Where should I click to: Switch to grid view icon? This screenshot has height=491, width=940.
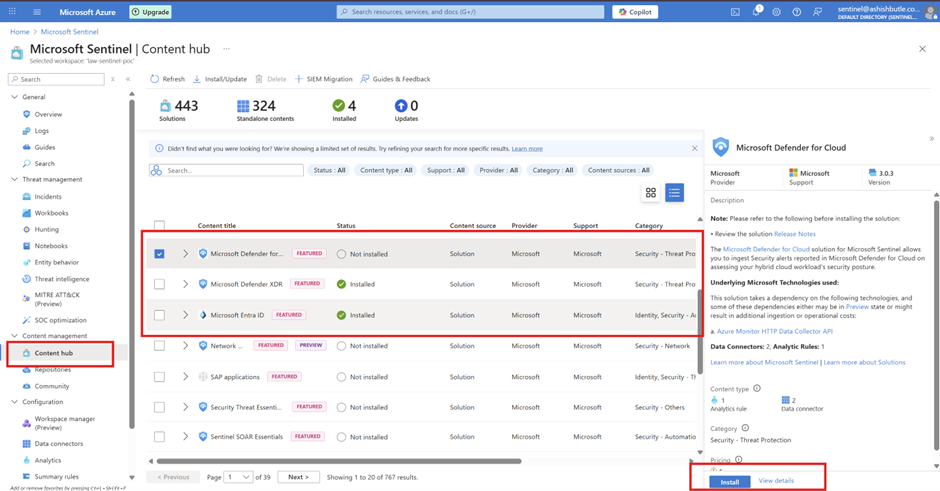pos(651,193)
